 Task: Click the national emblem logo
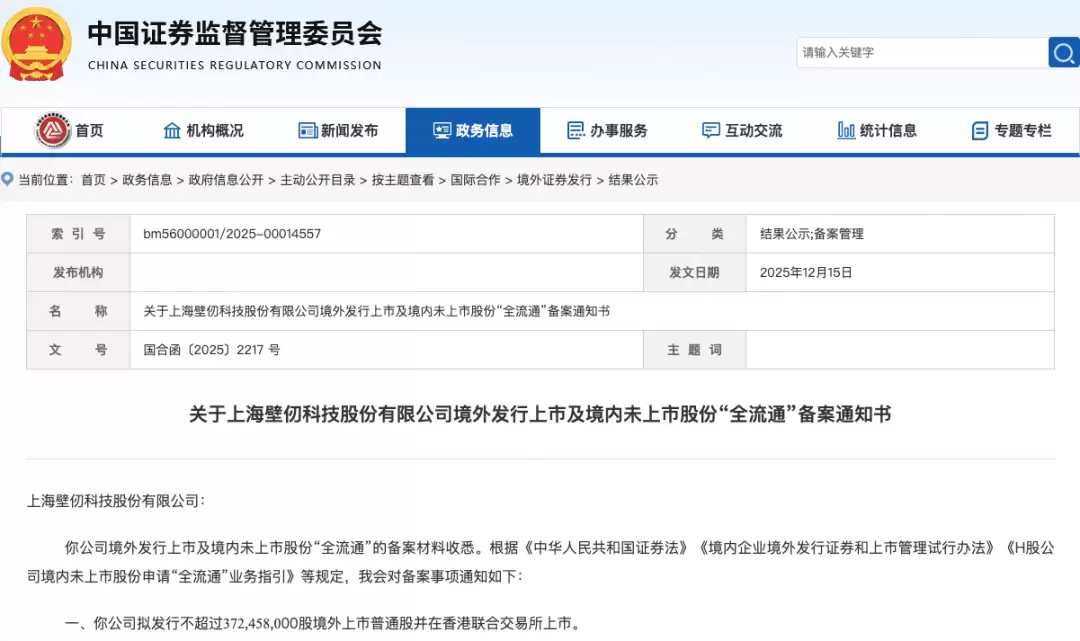(37, 45)
